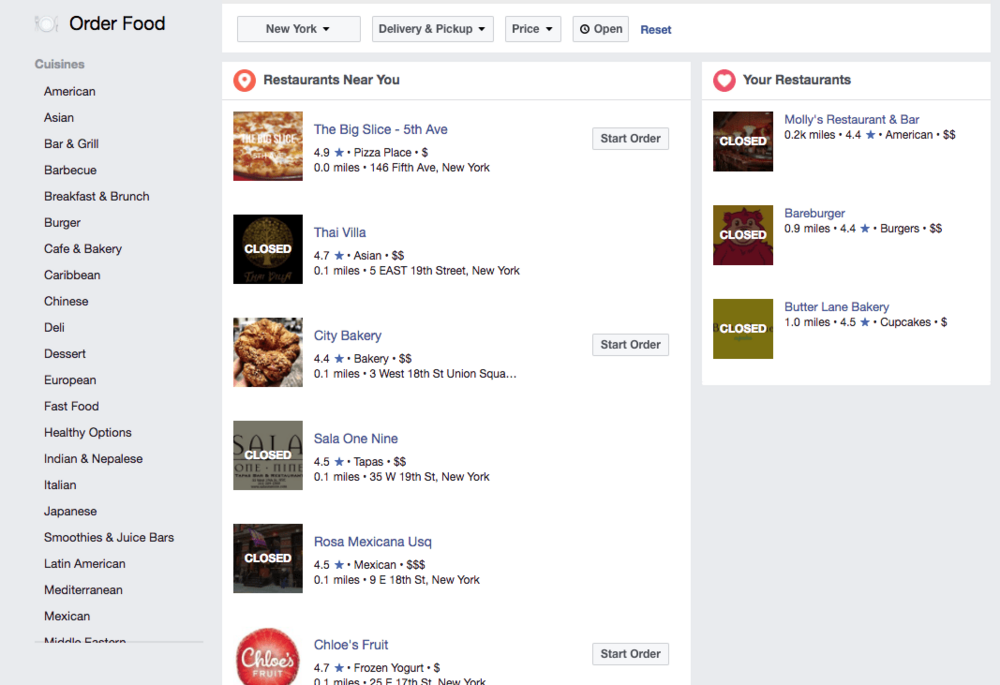This screenshot has height=685, width=1000.
Task: Expand the New York location dropdown
Action: point(298,29)
